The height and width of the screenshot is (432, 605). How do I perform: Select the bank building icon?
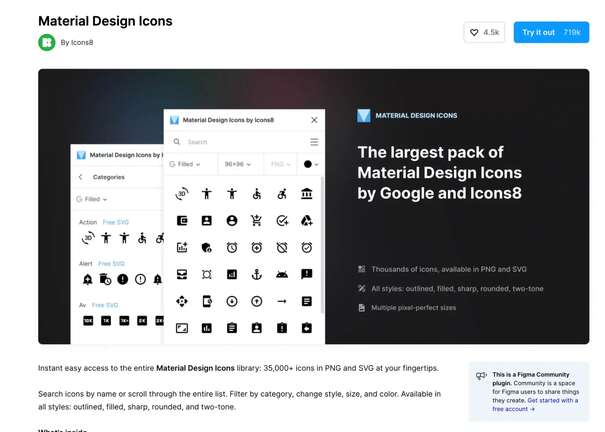pos(307,194)
